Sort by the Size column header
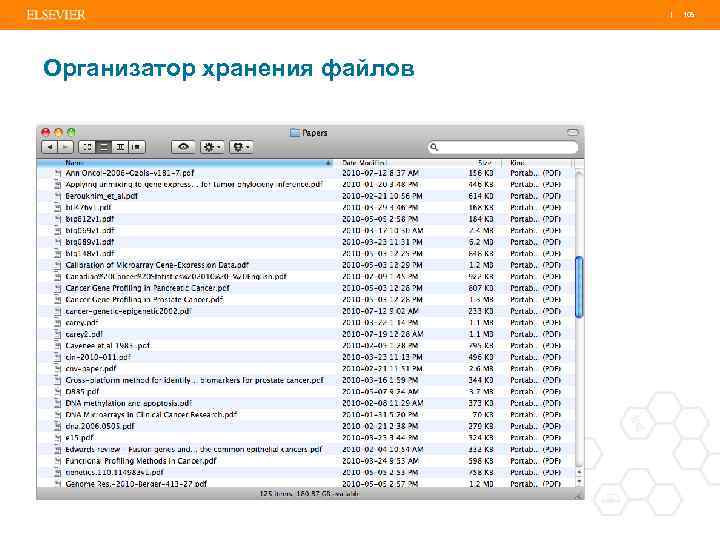The height and width of the screenshot is (540, 720). click(485, 163)
